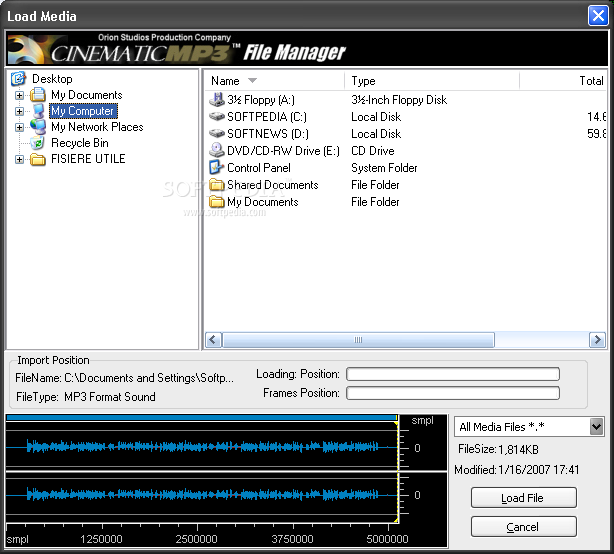Click the My Network Places globe icon
The width and height of the screenshot is (614, 554).
click(38, 127)
